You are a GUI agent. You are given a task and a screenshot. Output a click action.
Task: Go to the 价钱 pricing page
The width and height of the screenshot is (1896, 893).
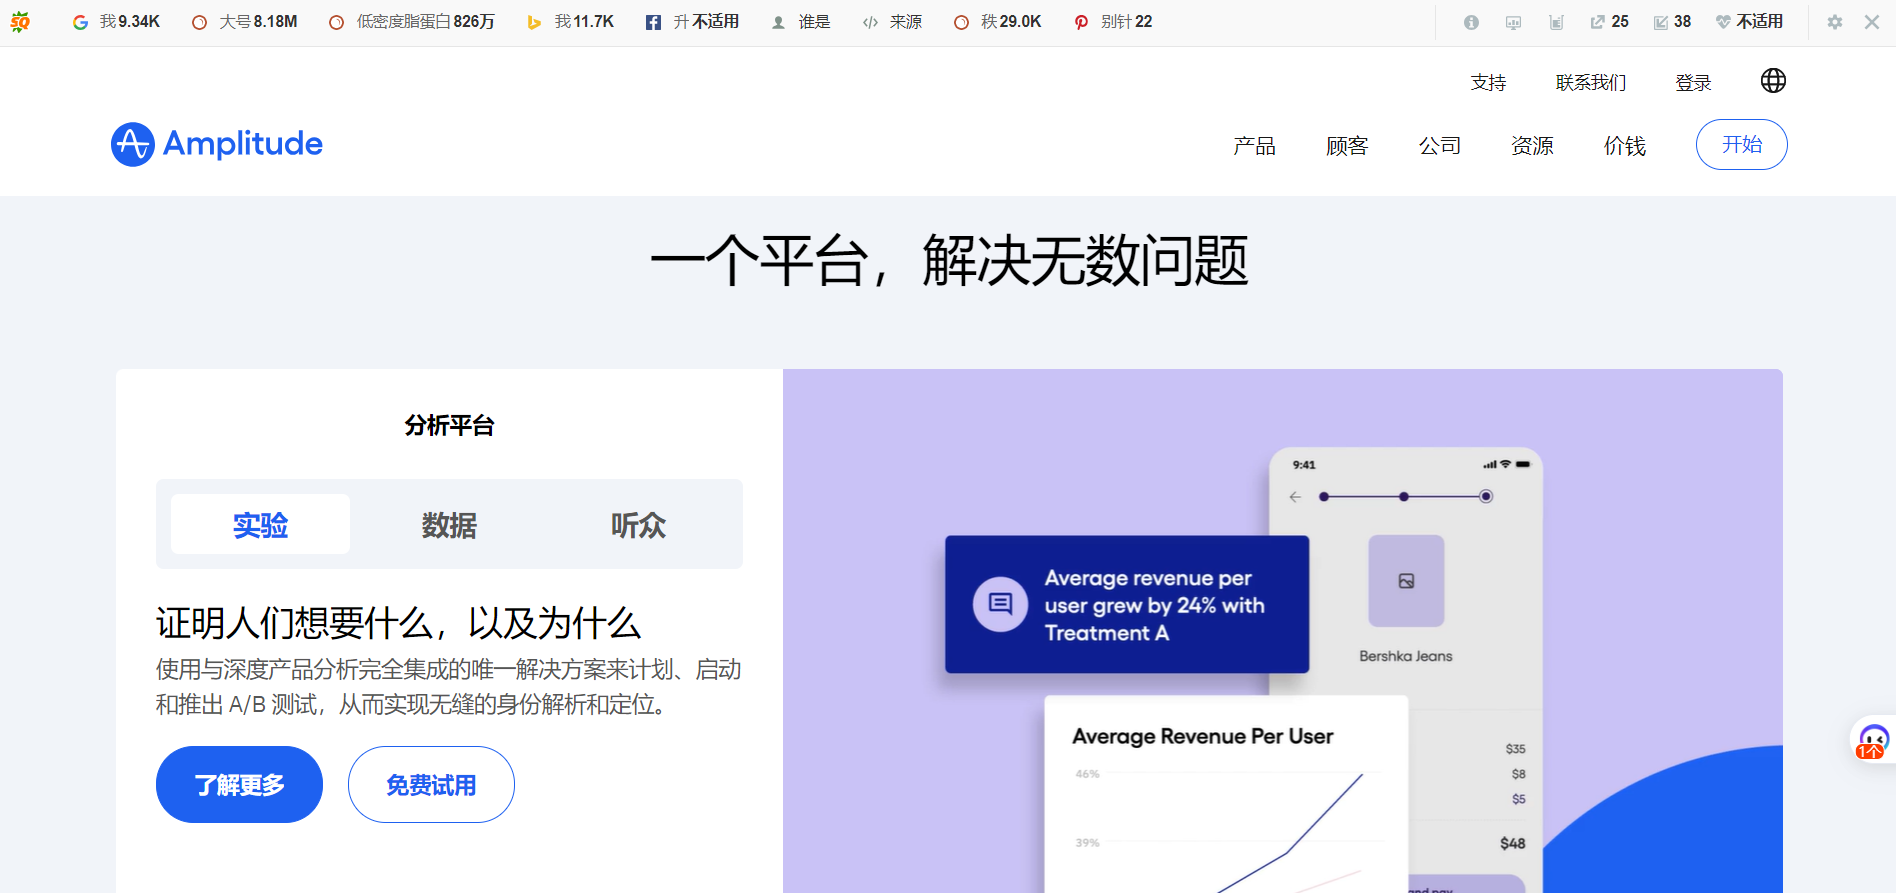click(1625, 146)
